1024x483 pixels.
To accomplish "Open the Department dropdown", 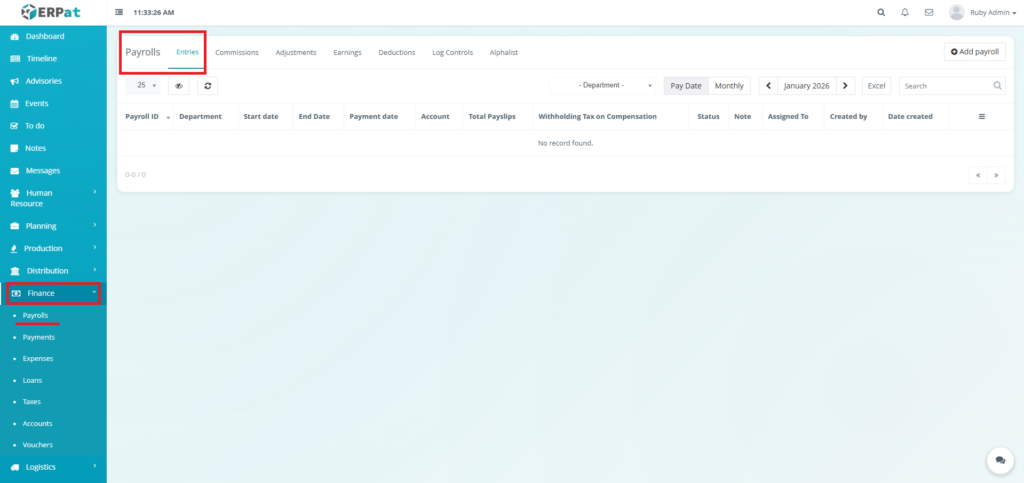I will [x=603, y=86].
